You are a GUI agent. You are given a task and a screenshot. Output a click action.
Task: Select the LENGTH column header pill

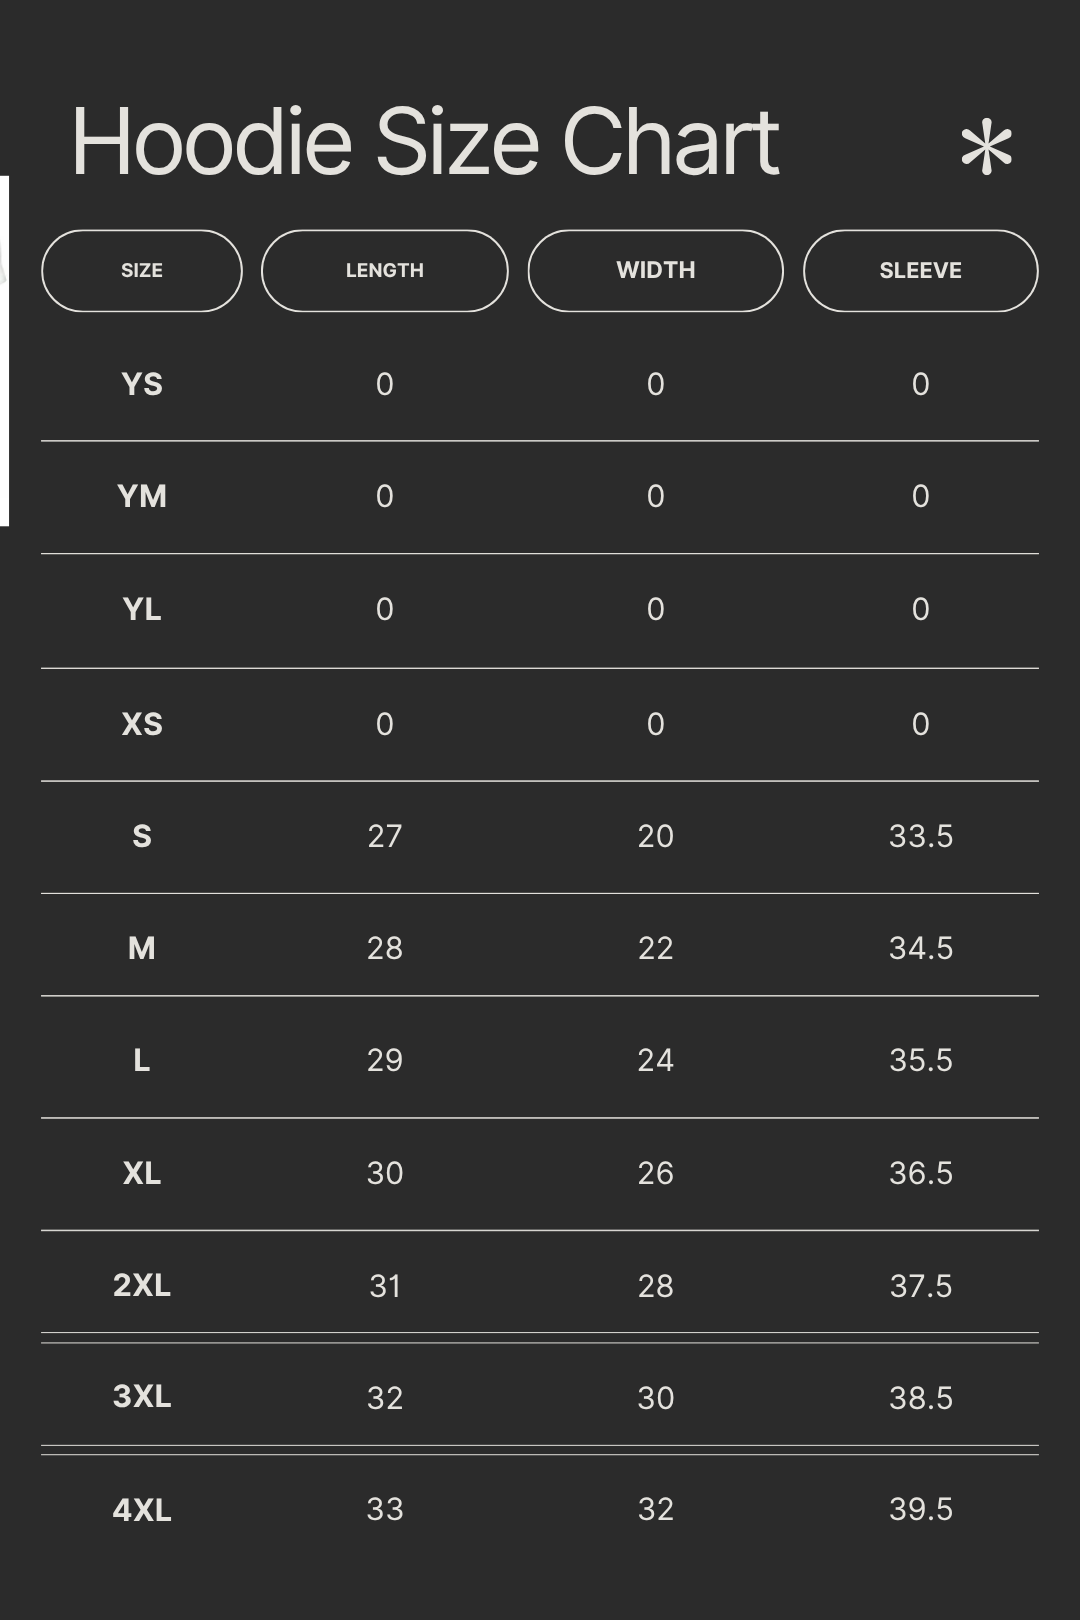tap(385, 271)
